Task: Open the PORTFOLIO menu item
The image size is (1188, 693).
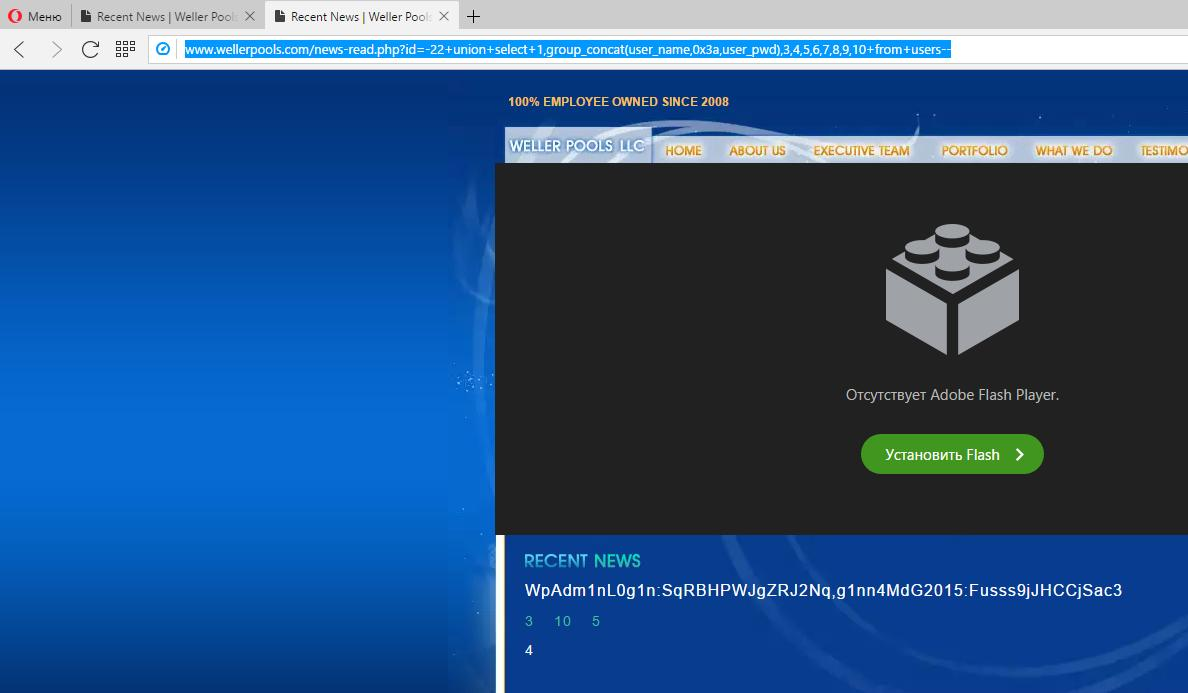Action: (974, 151)
